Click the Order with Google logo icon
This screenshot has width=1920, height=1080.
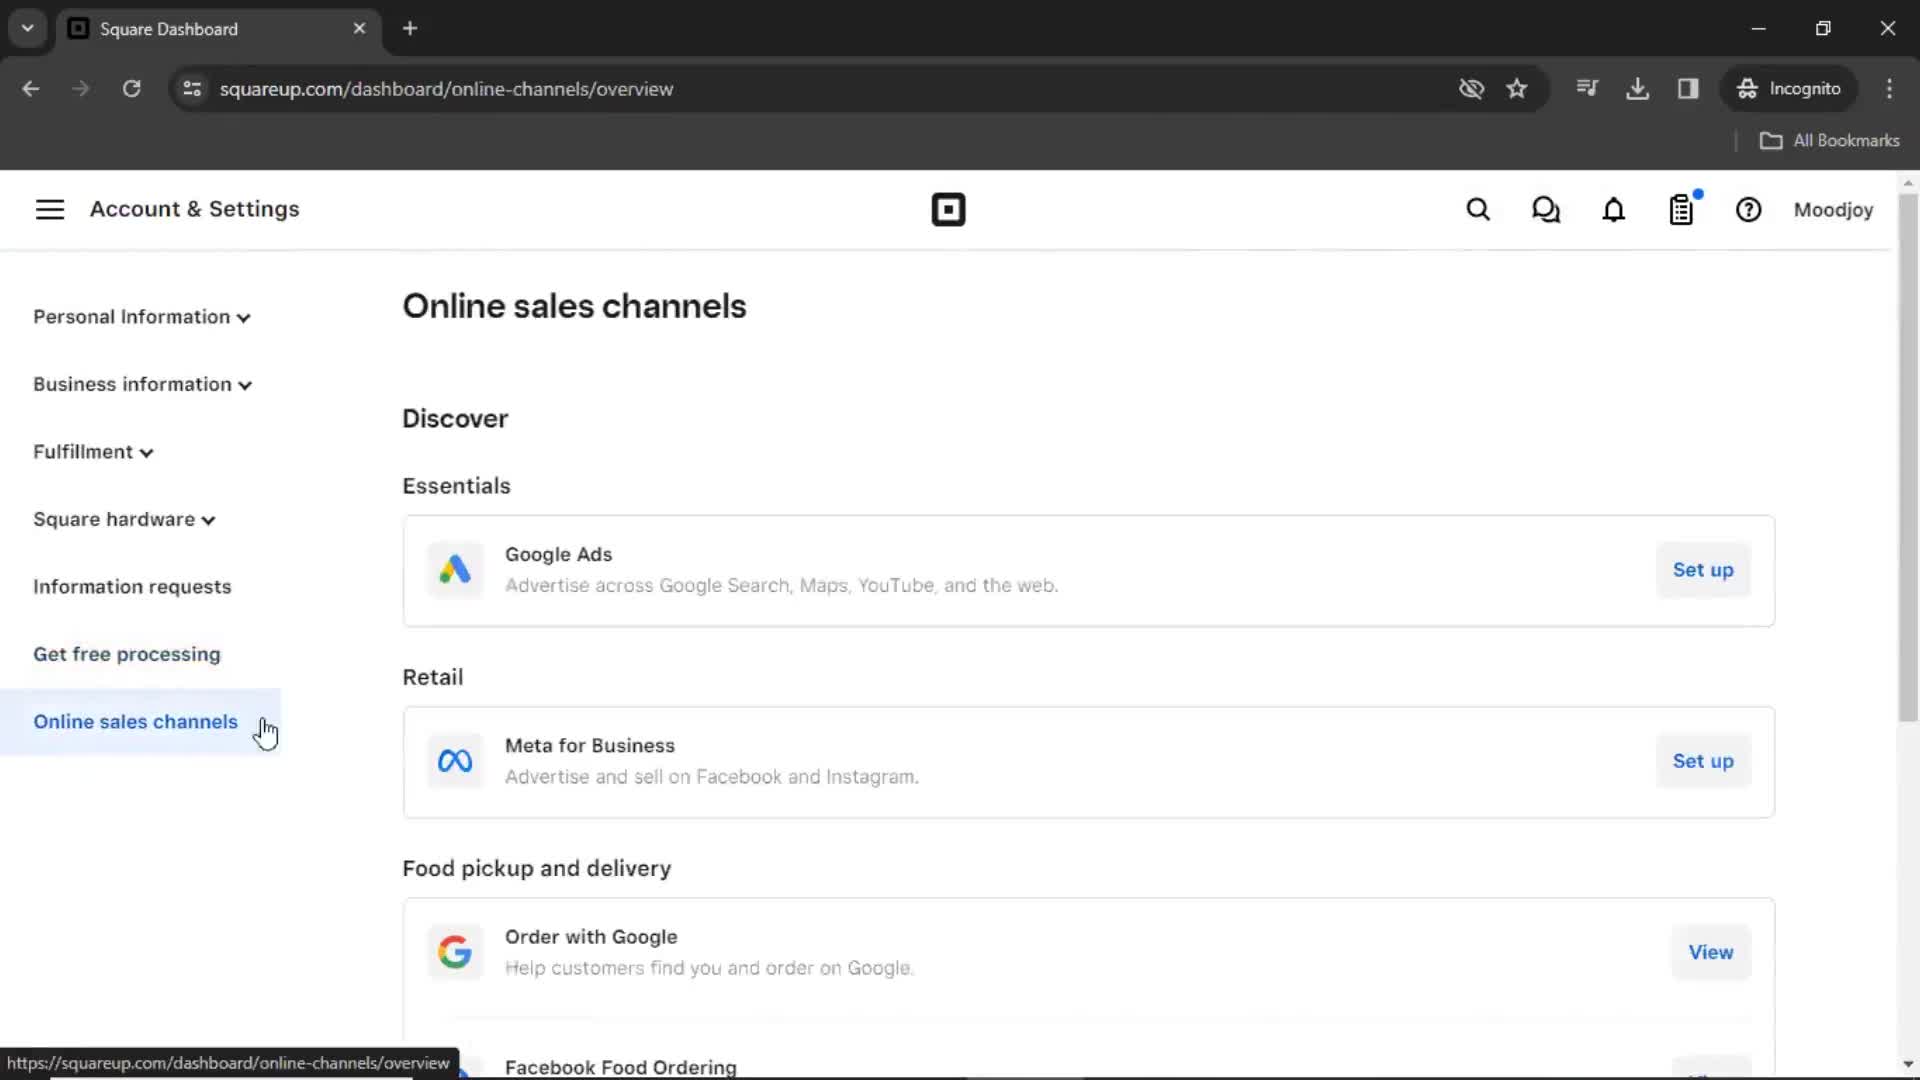tap(455, 952)
